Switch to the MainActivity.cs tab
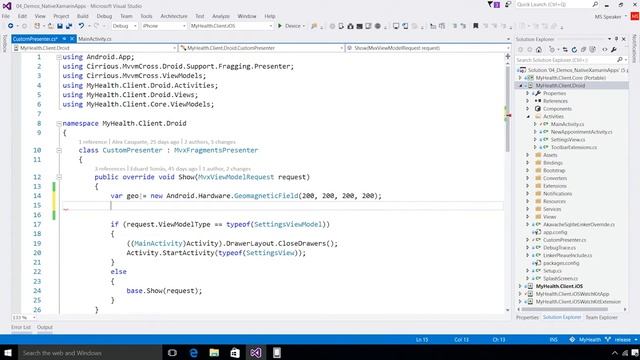The height and width of the screenshot is (360, 640). (x=95, y=39)
